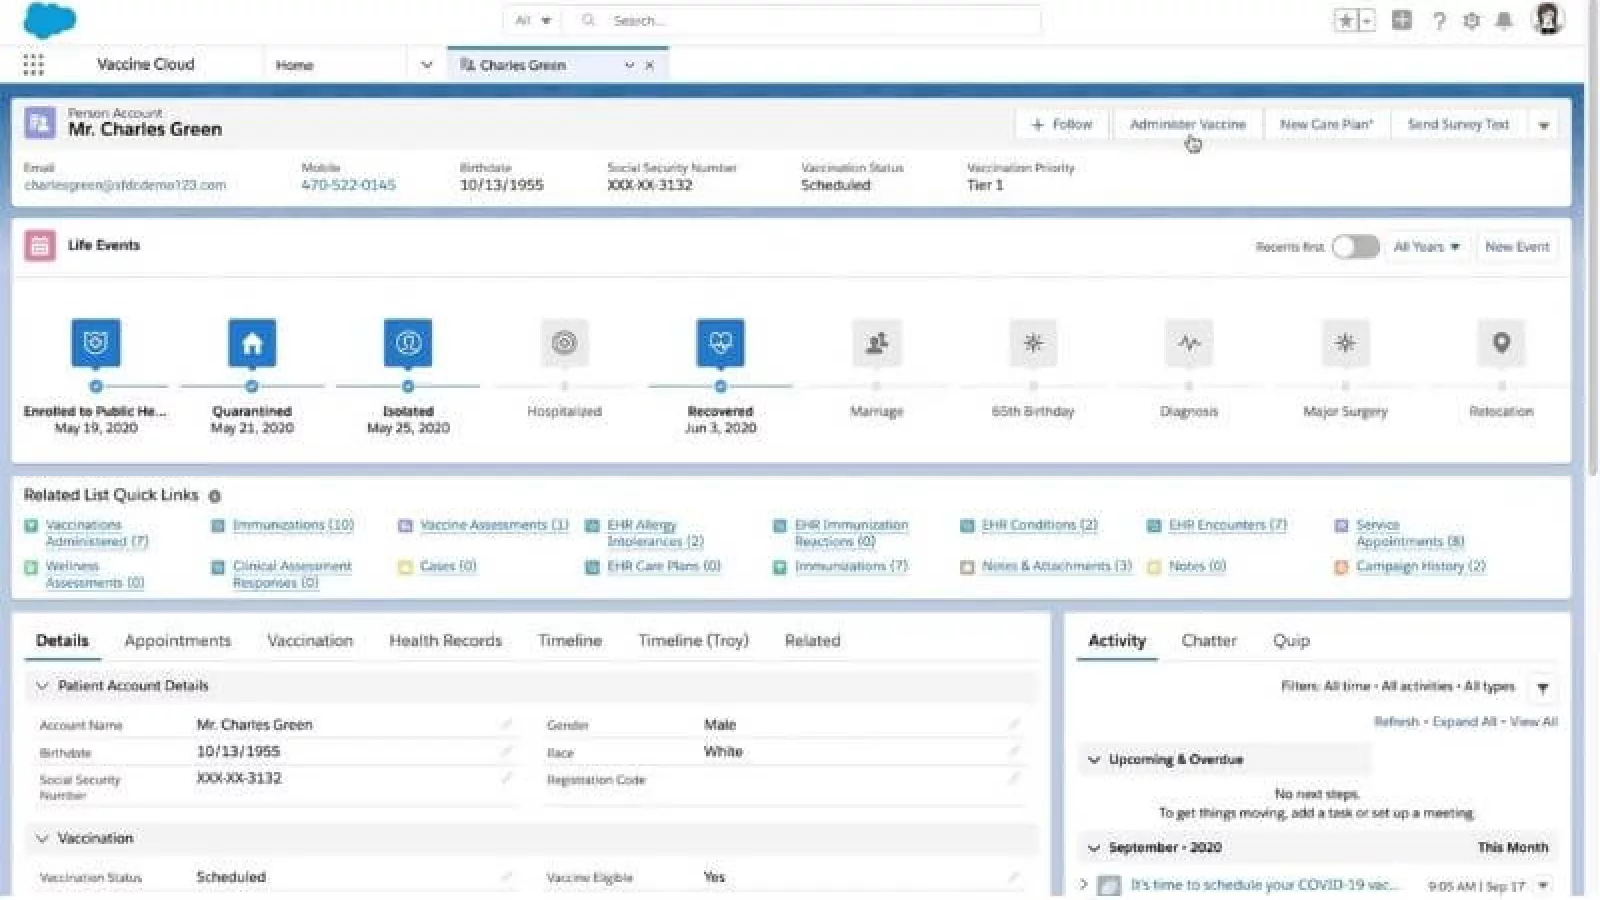Click the Hospitalized life event icon
The width and height of the screenshot is (1600, 900).
(x=564, y=343)
